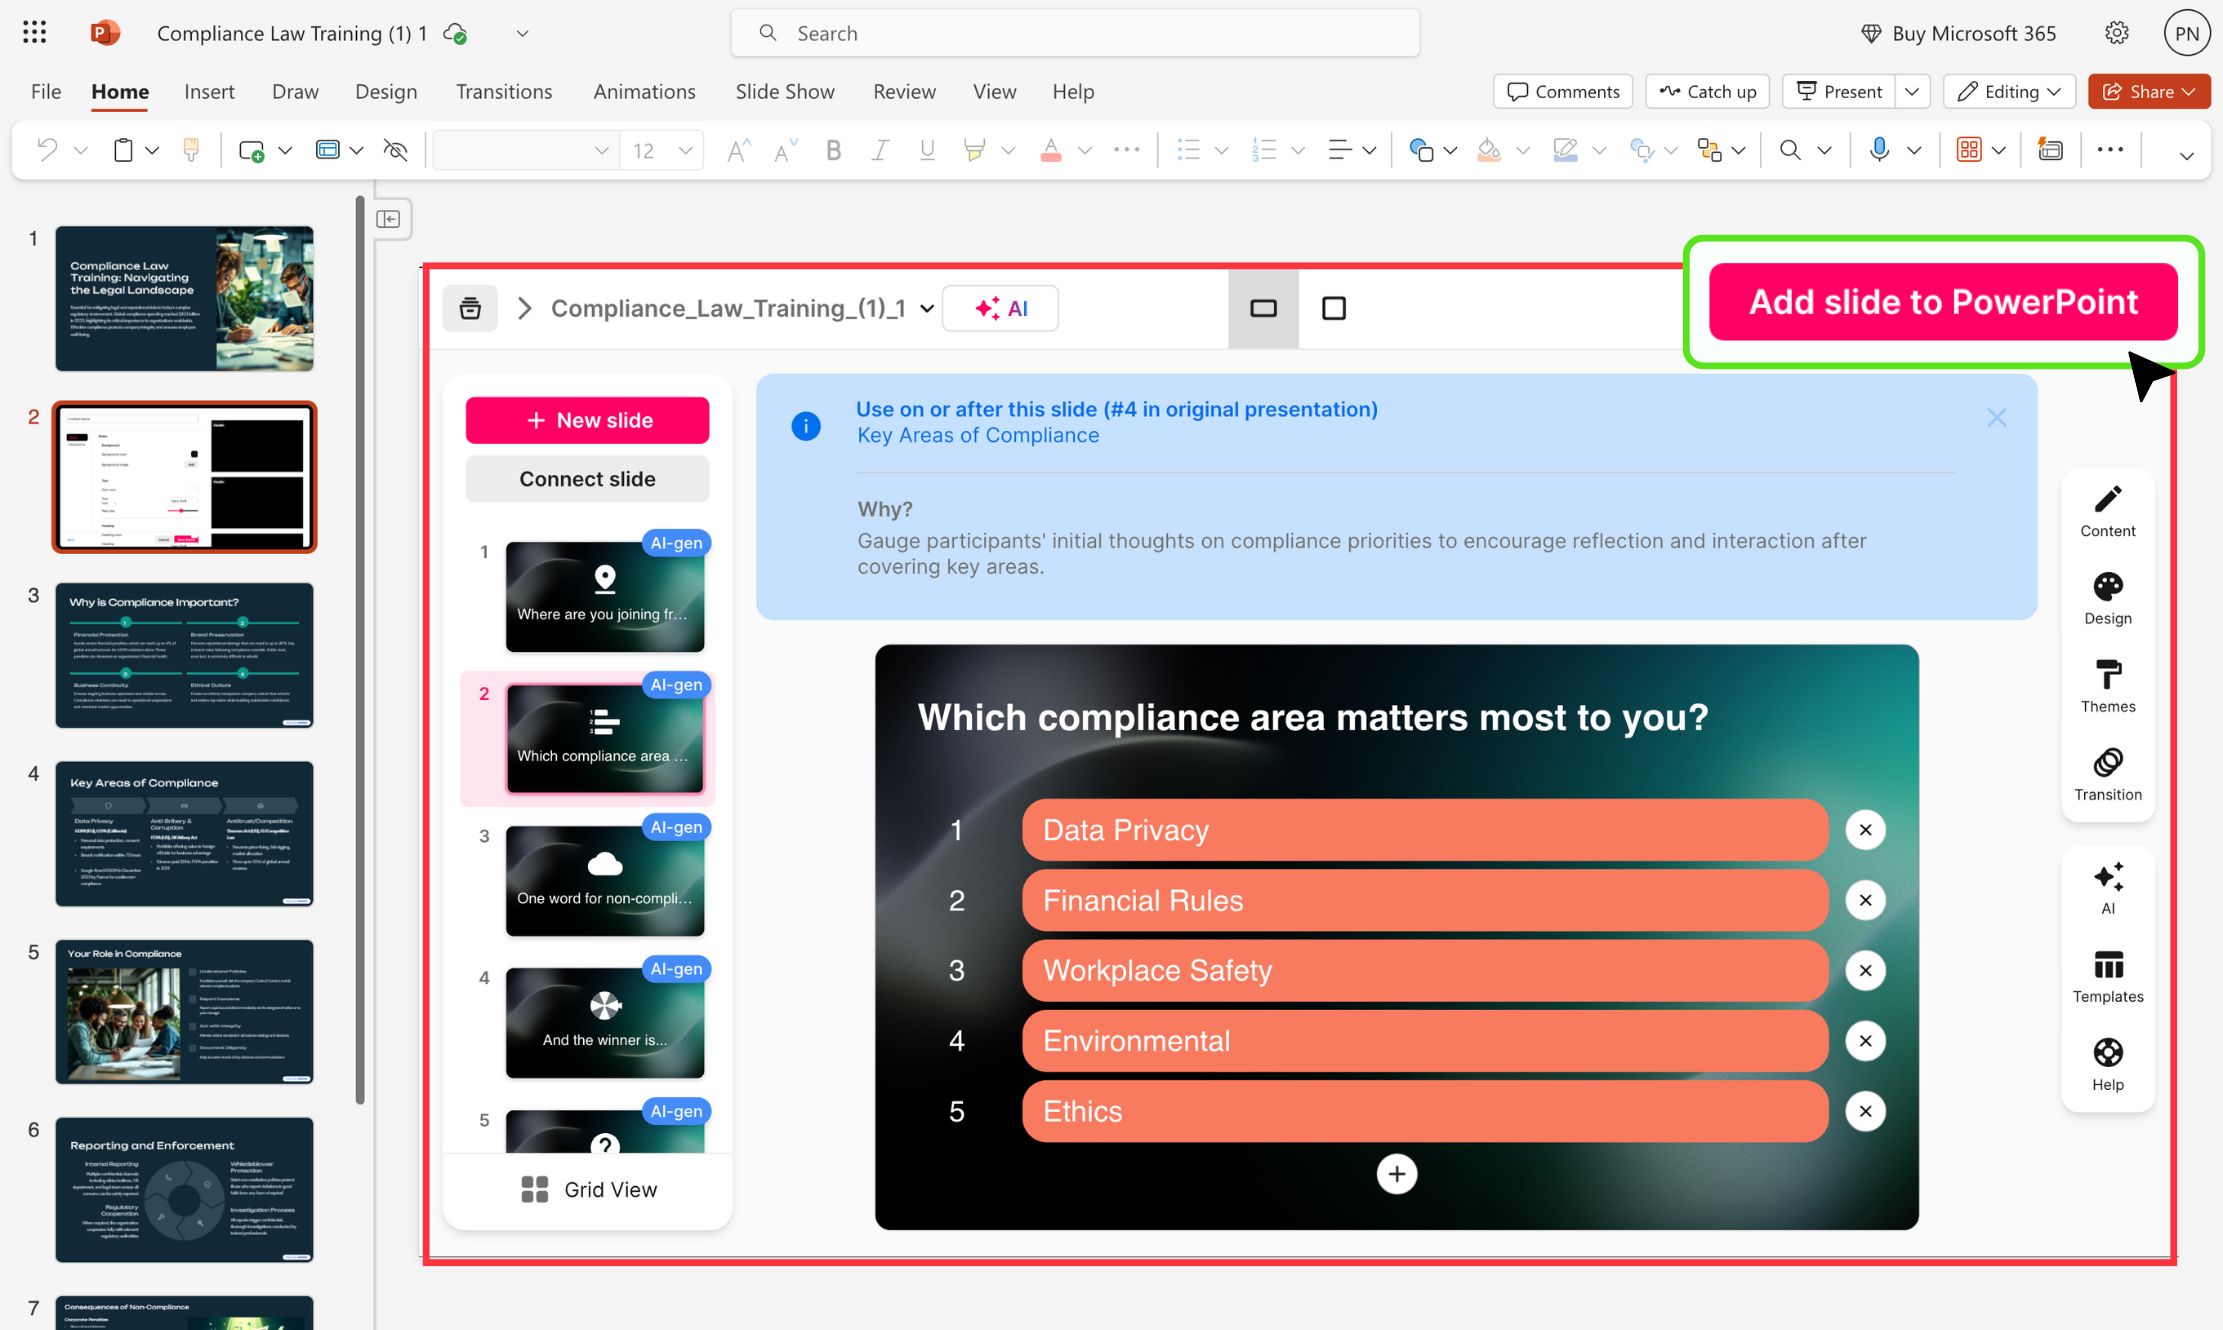Open the Slide Show ribbon tab
This screenshot has height=1330, width=2223.
point(785,91)
